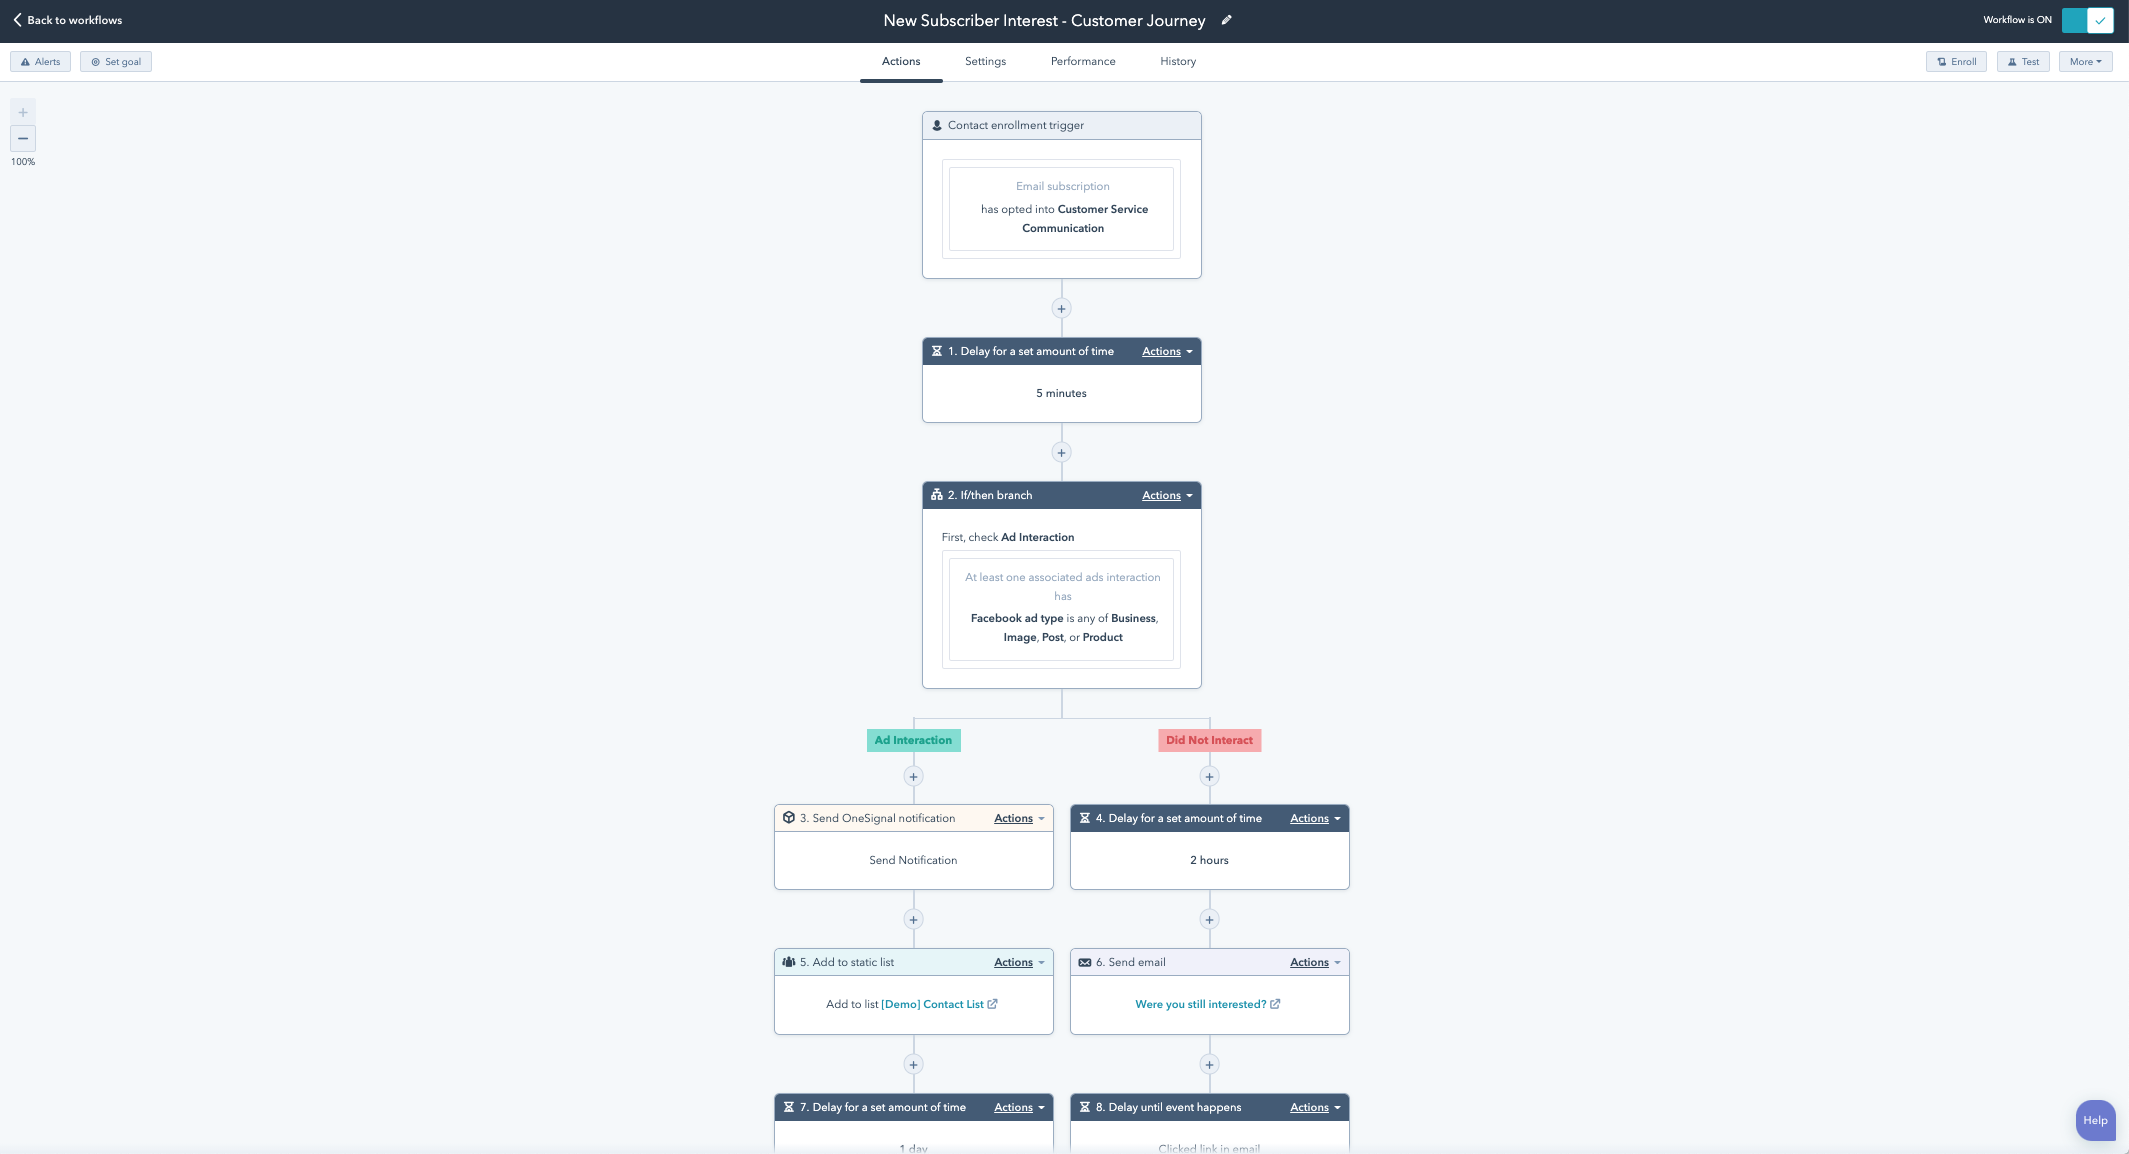
Task: Click the Alerts button
Action: pyautogui.click(x=40, y=62)
